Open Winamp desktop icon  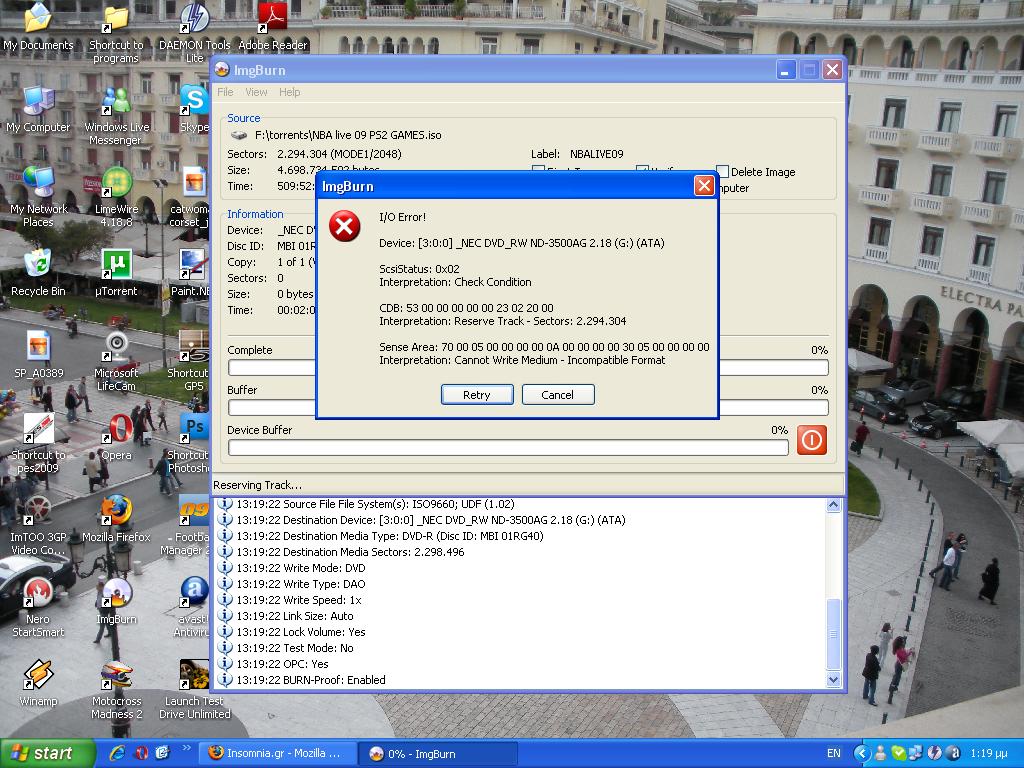(x=38, y=684)
